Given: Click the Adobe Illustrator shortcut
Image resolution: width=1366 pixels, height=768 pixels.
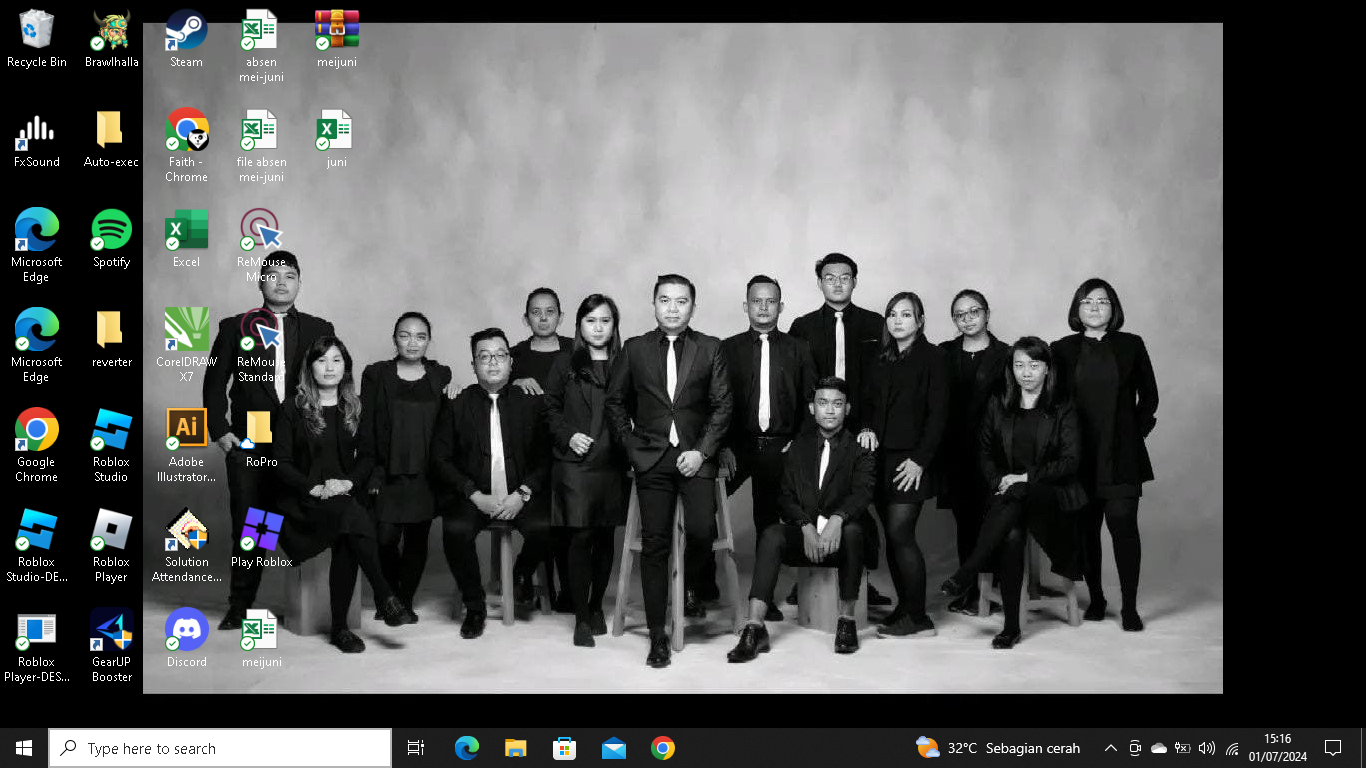Looking at the screenshot, I should [186, 446].
